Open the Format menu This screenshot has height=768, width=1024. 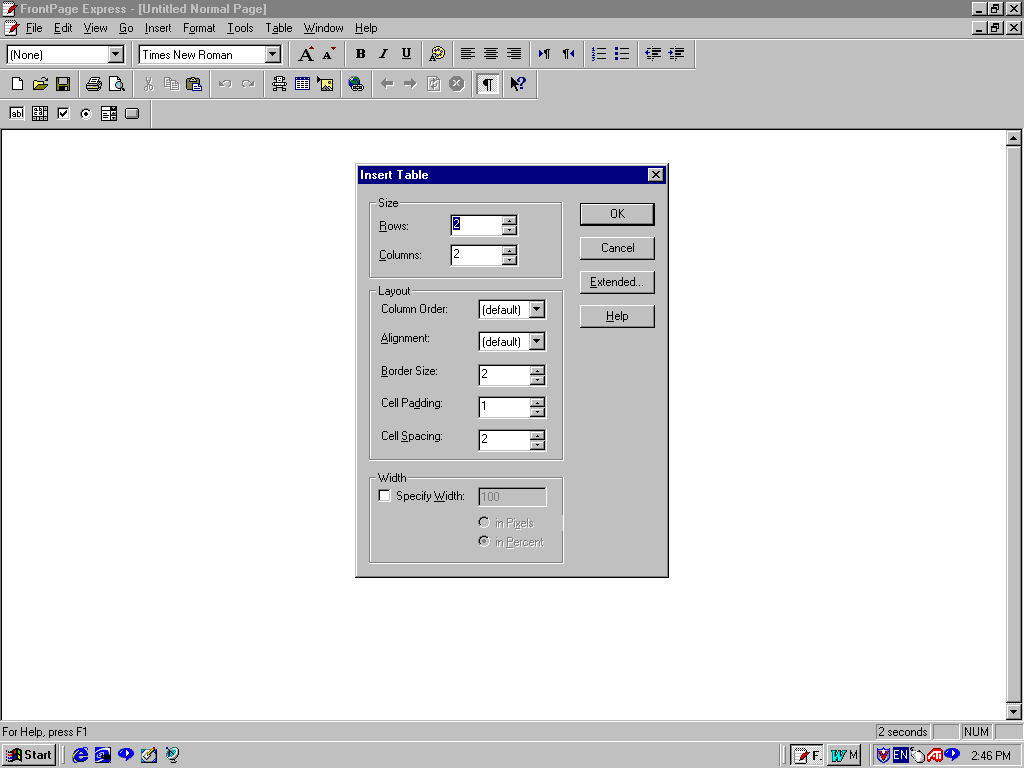tap(199, 28)
